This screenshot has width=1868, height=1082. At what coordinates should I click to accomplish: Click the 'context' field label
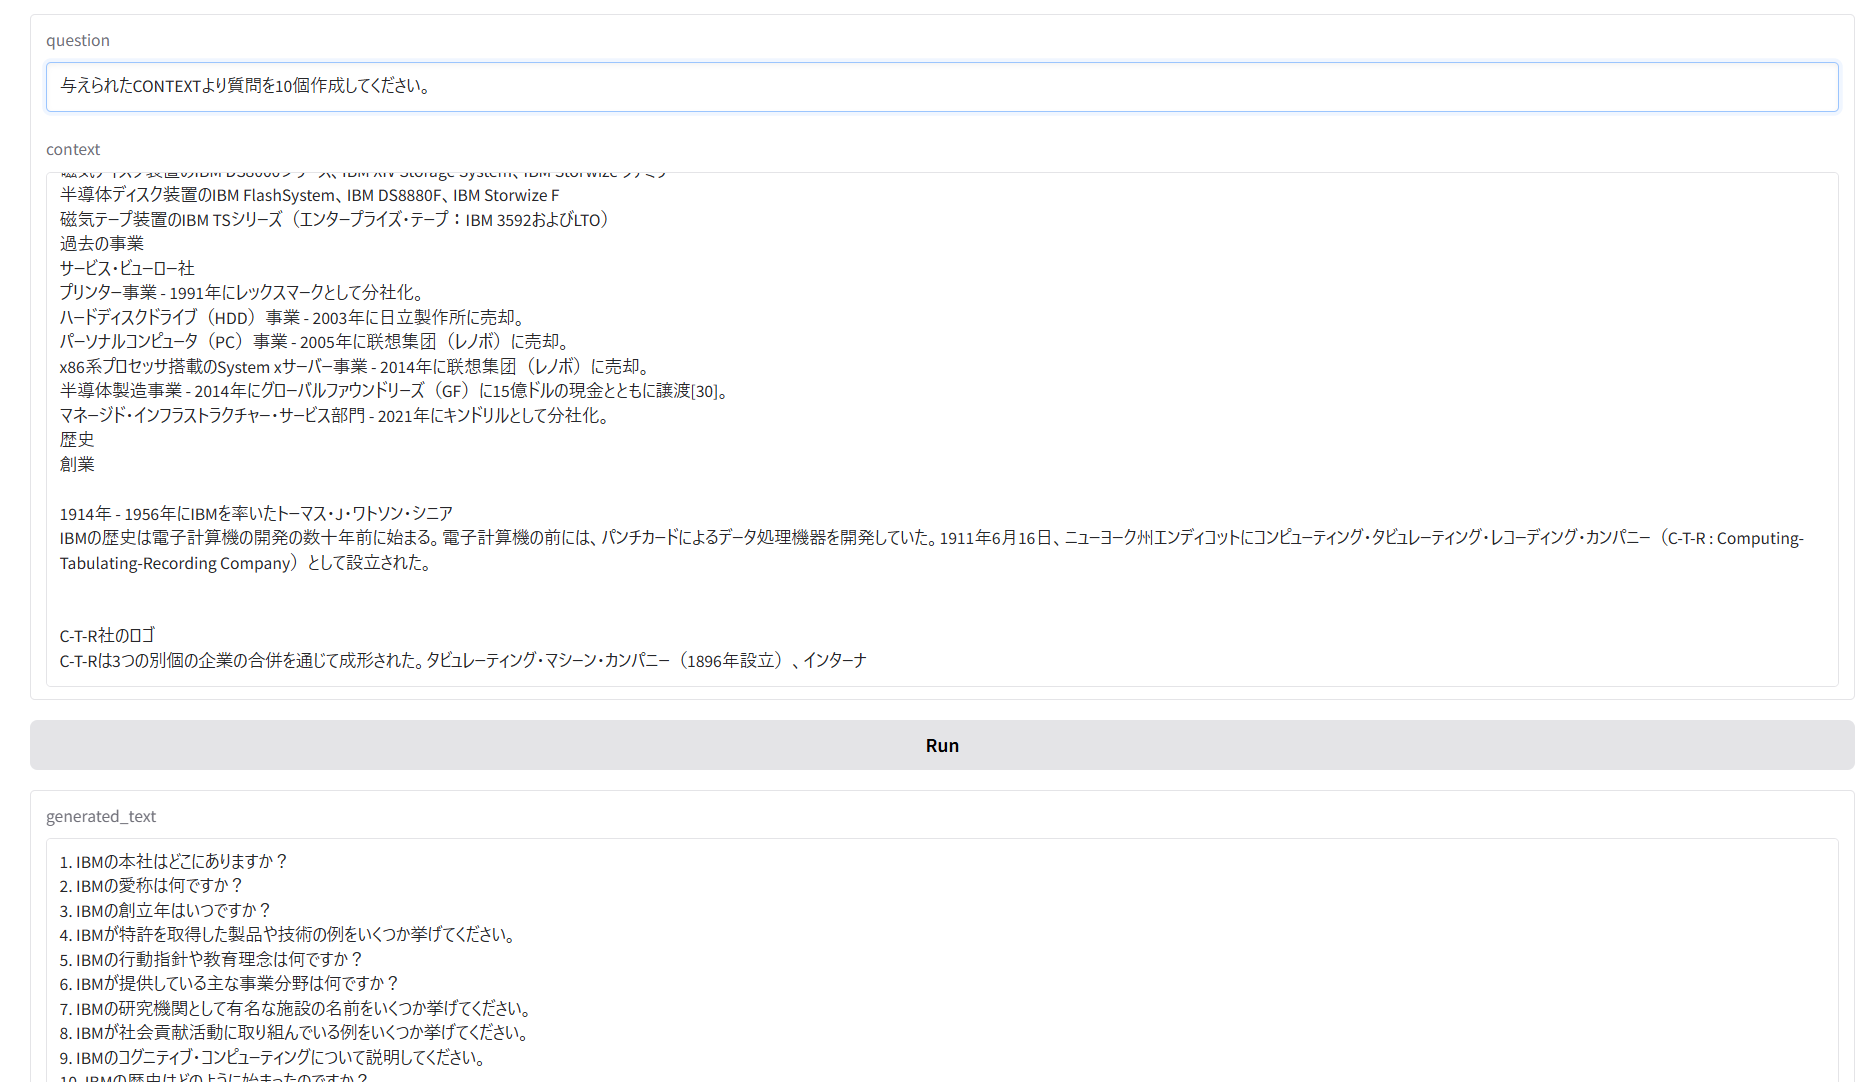(73, 149)
